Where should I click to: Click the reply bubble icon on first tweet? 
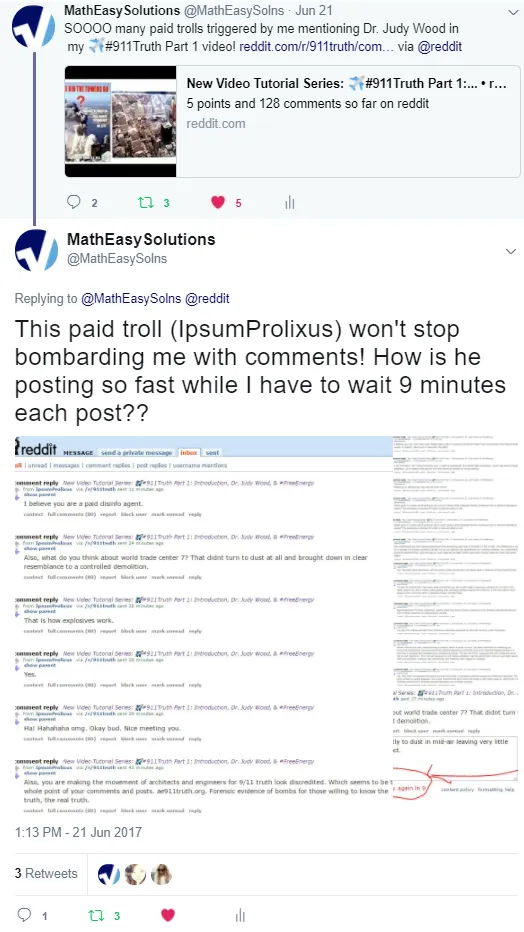click(x=74, y=202)
